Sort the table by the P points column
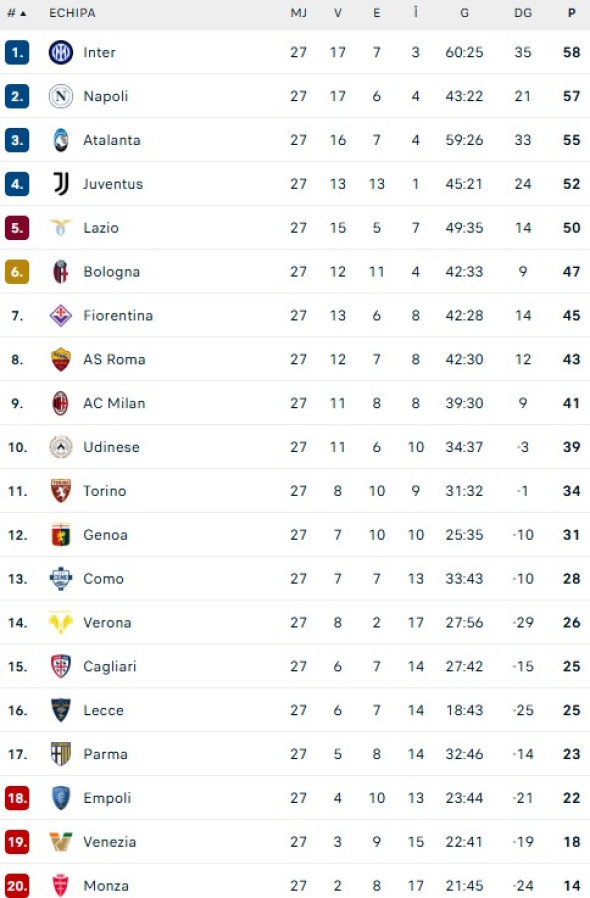Image resolution: width=590 pixels, height=898 pixels. 572,13
